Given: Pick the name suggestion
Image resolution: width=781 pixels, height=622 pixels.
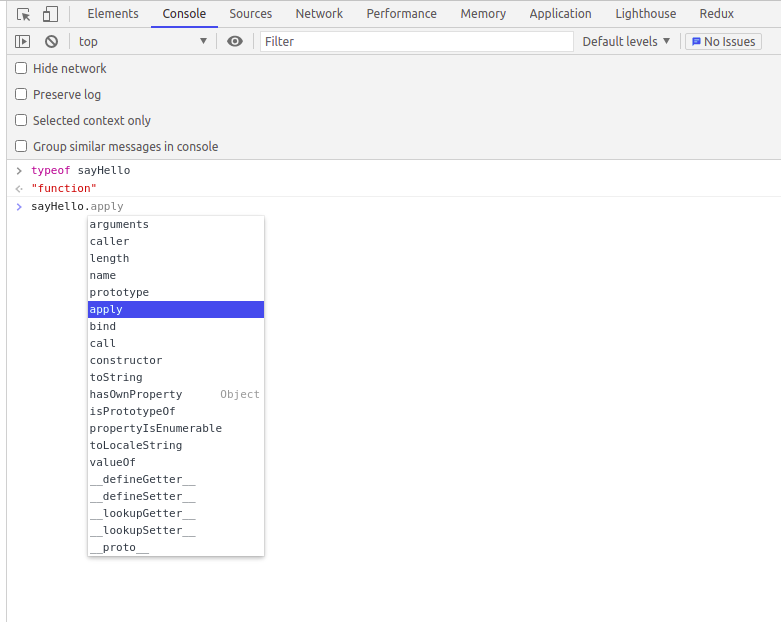Looking at the screenshot, I should (x=176, y=275).
